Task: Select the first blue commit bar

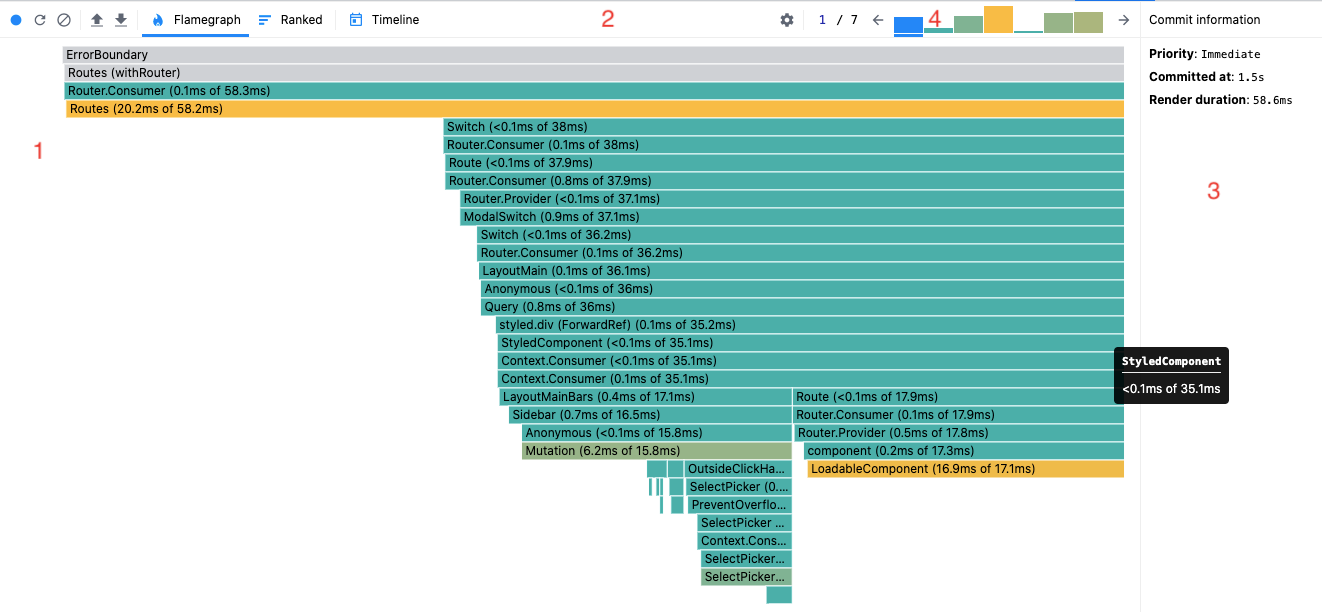Action: click(908, 22)
